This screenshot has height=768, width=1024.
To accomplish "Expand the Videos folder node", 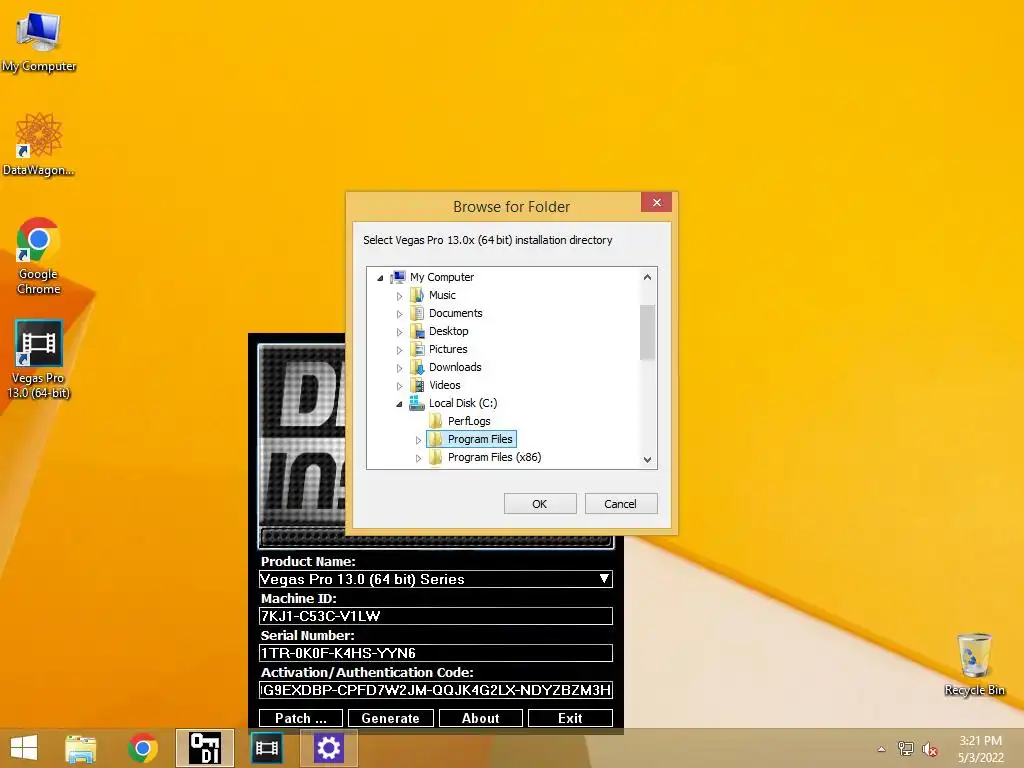I will tap(400, 386).
